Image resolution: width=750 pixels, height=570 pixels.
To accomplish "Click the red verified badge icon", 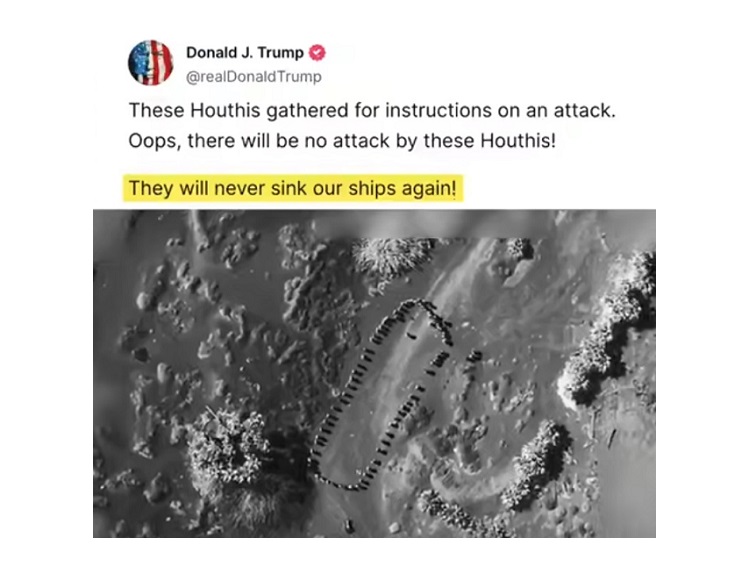I will (317, 53).
